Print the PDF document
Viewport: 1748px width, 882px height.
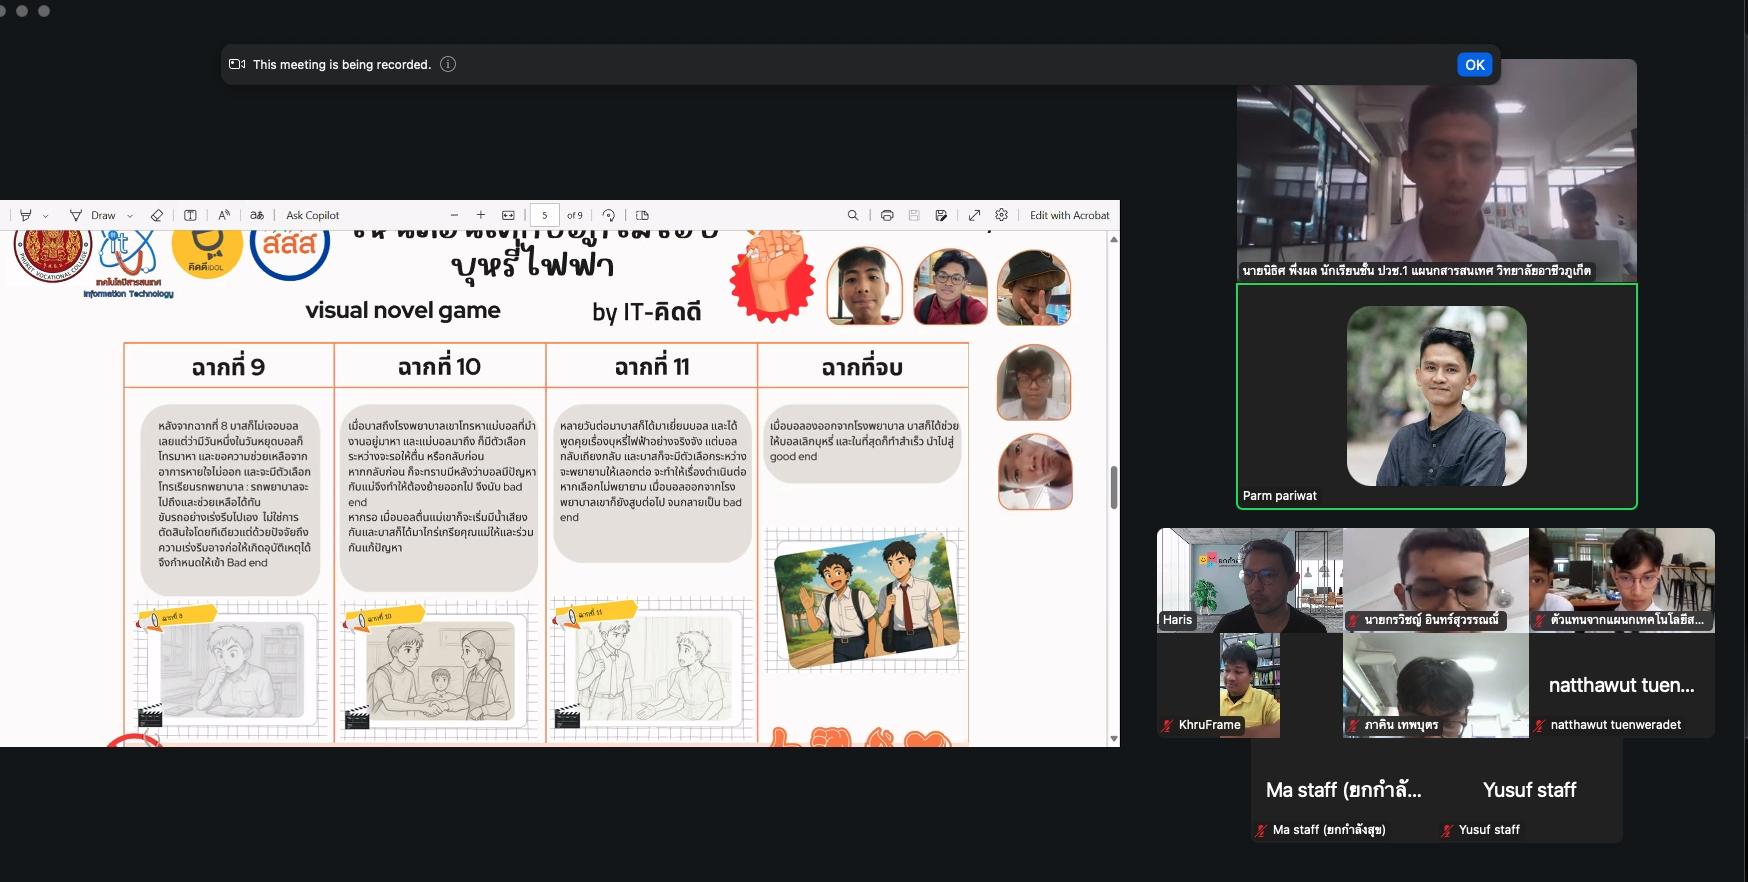(887, 215)
